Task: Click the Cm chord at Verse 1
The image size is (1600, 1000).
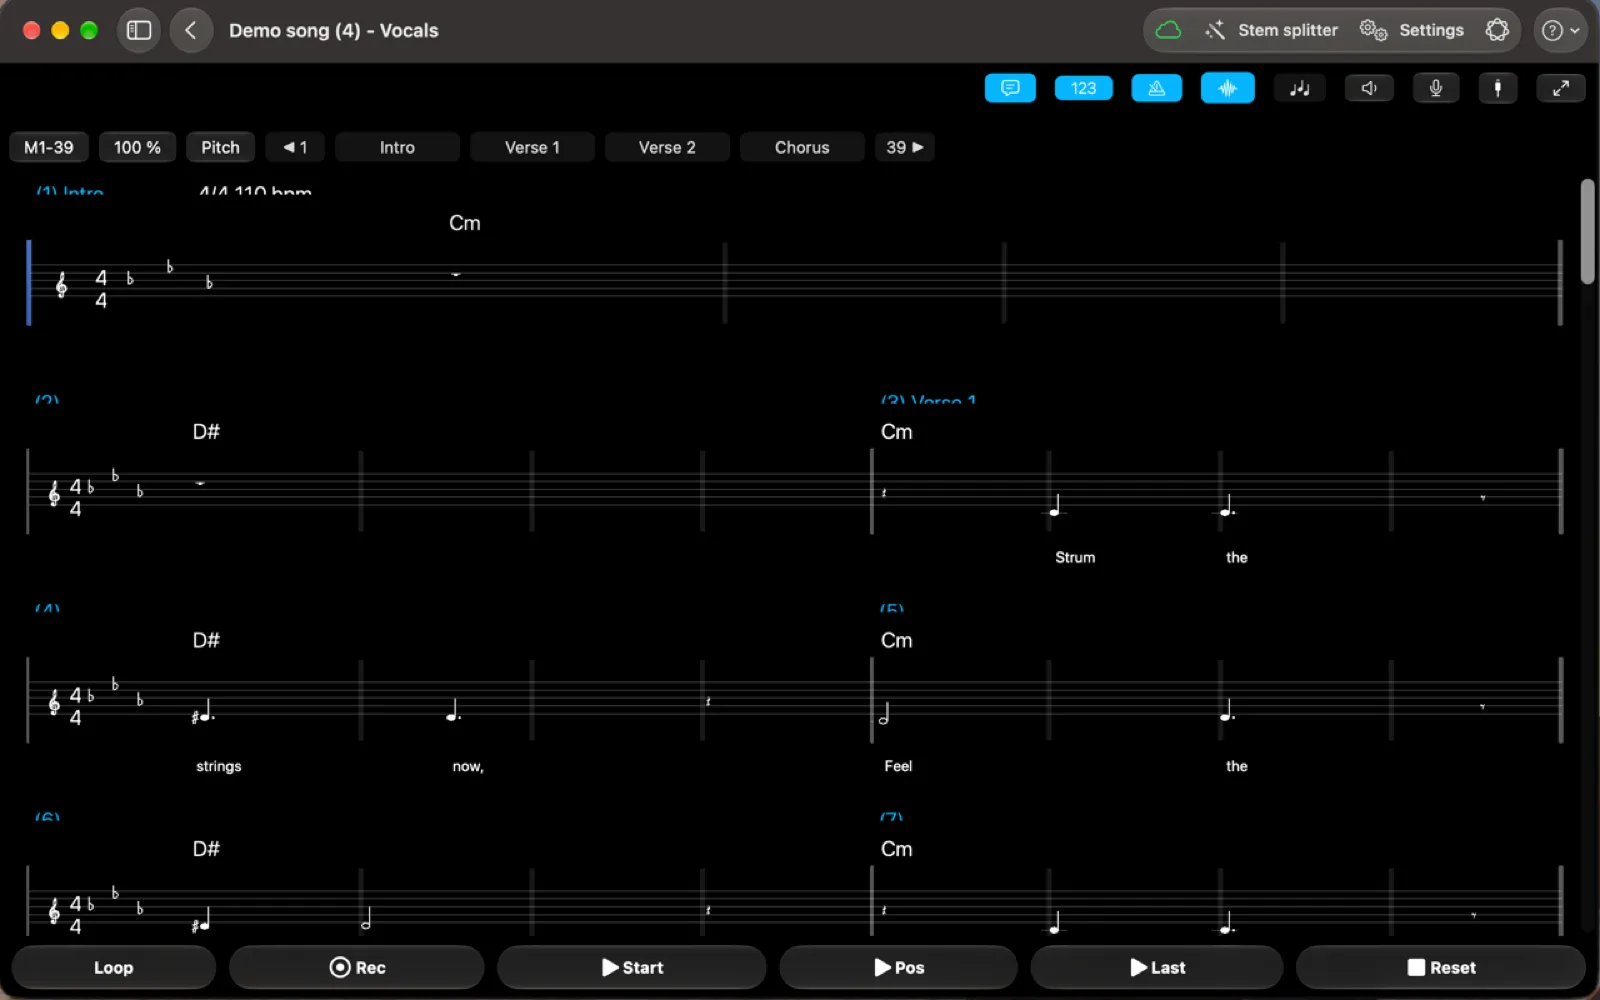Action: 897,432
